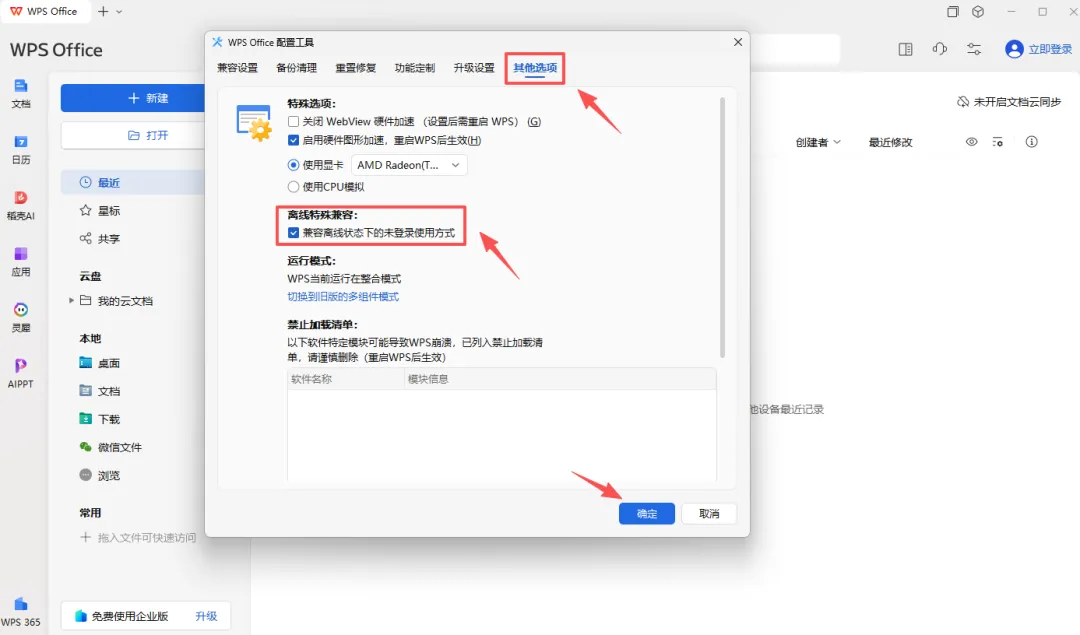
Task: Click the WPS Office home tab
Action: [43, 12]
